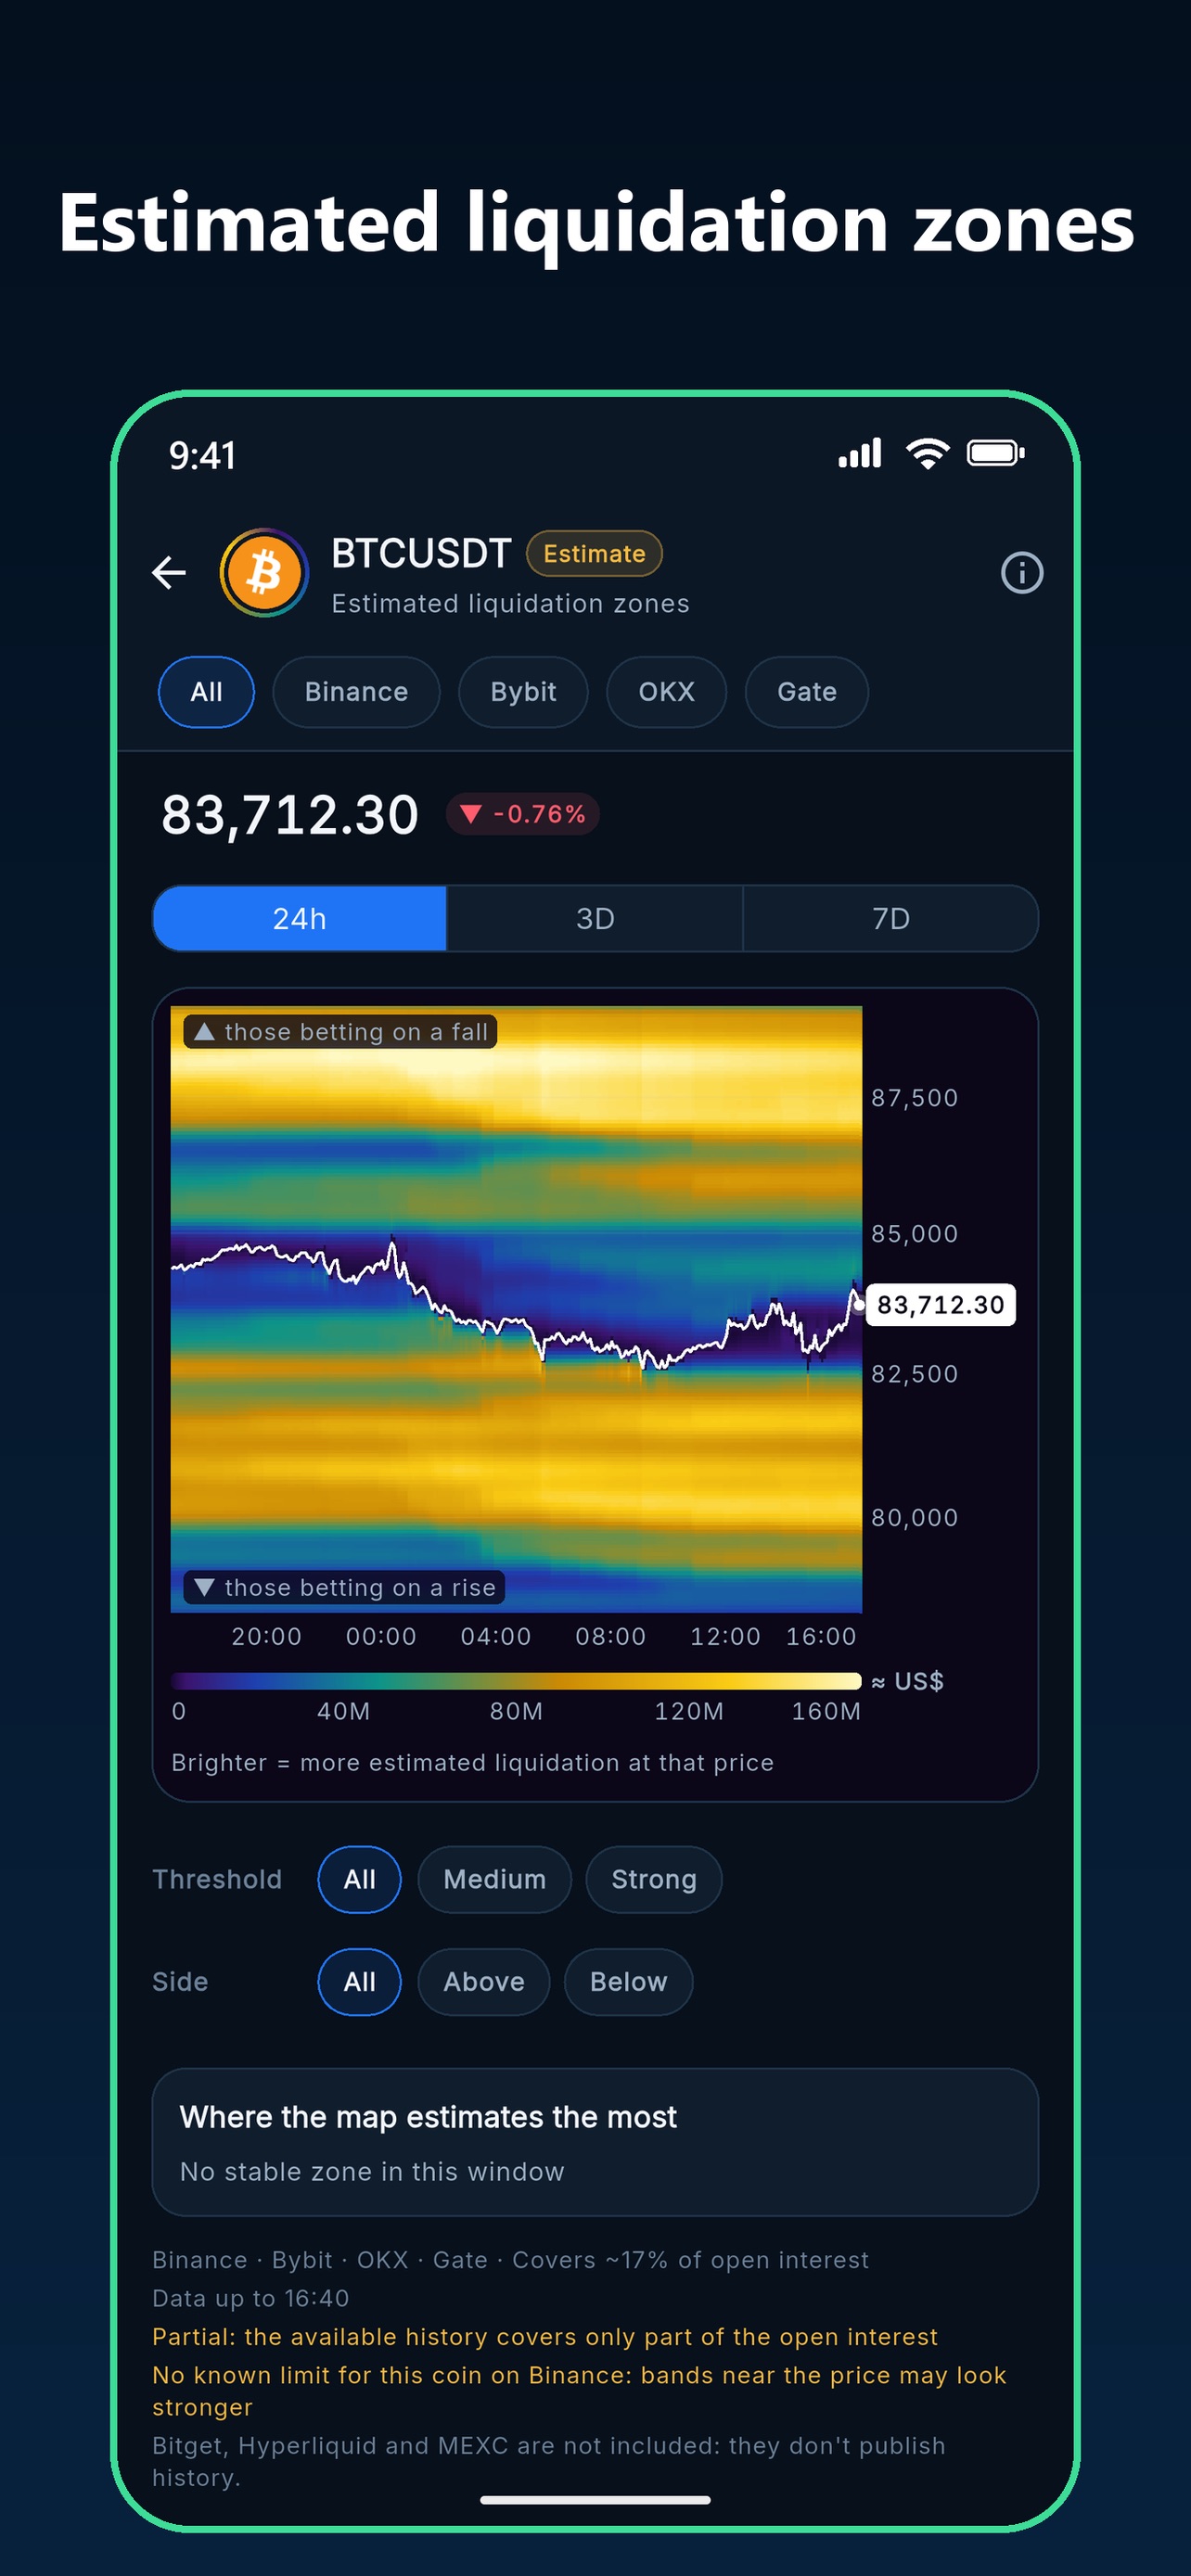Tap the 'those betting on a fall' label
The width and height of the screenshot is (1191, 2576).
(340, 1032)
